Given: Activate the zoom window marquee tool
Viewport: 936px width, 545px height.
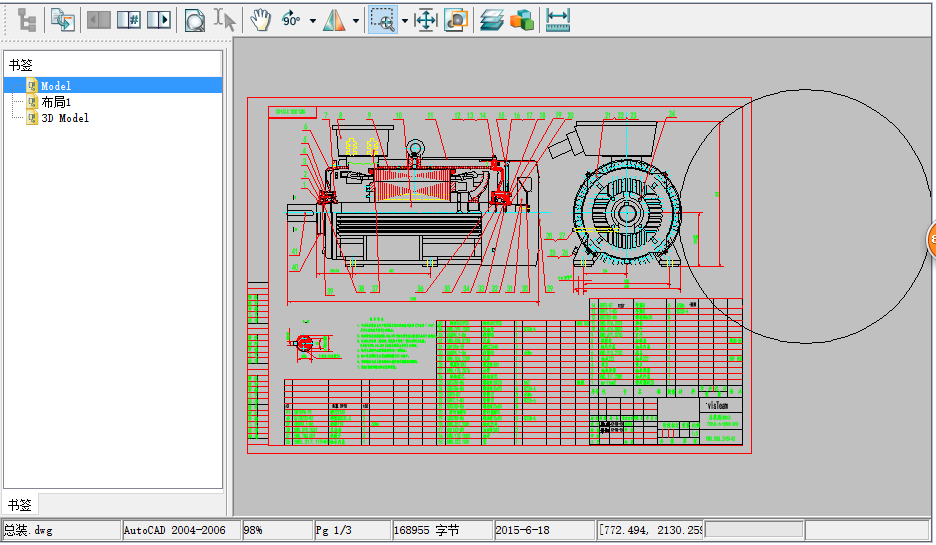Looking at the screenshot, I should tap(381, 20).
